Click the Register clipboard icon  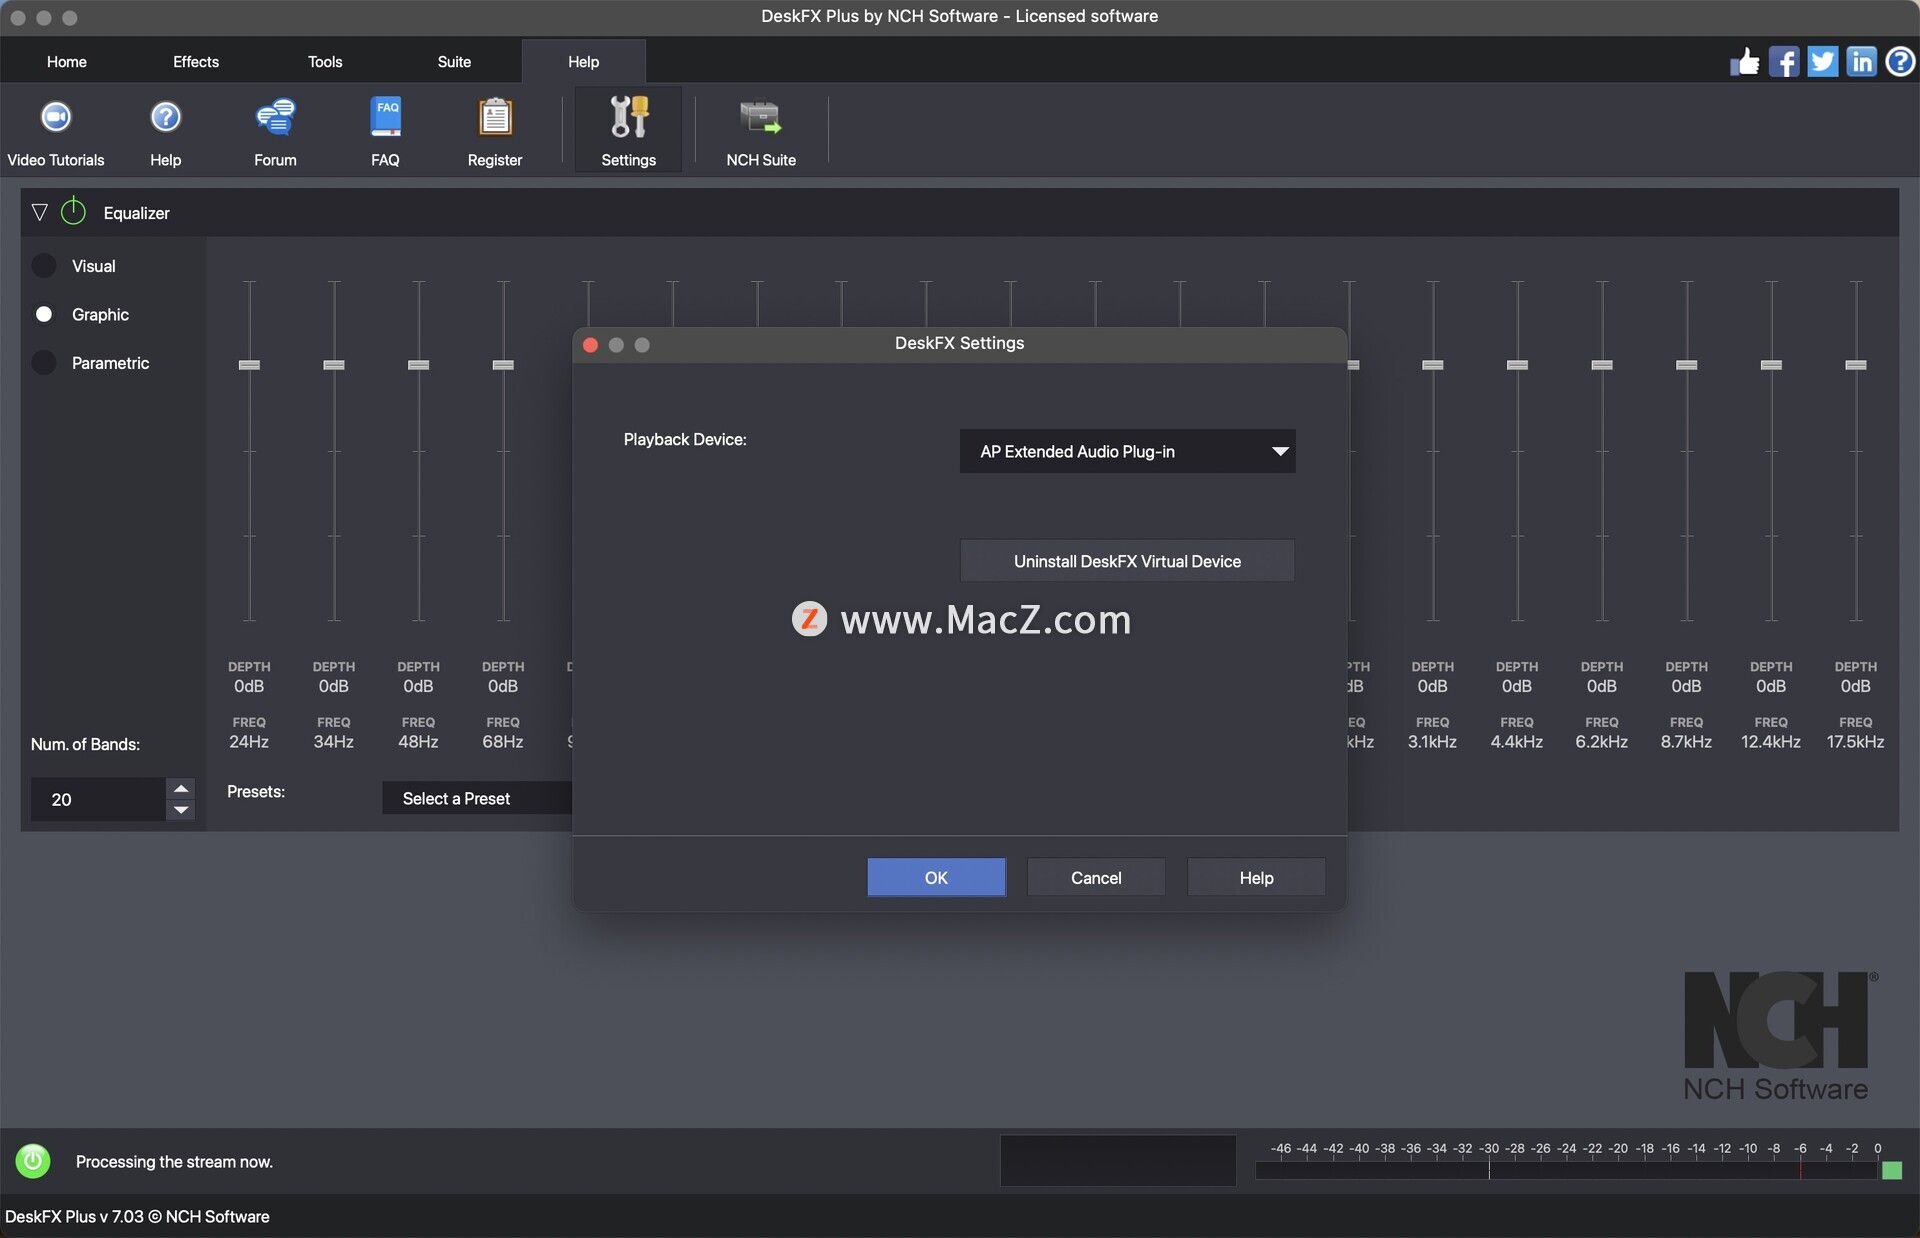(x=495, y=118)
